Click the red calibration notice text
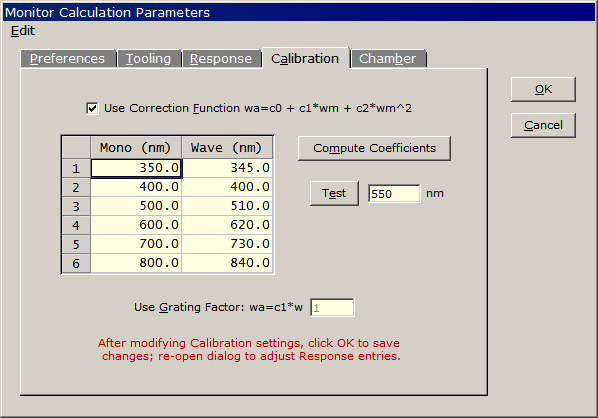Screen dimensions: 598x418 point(249,349)
